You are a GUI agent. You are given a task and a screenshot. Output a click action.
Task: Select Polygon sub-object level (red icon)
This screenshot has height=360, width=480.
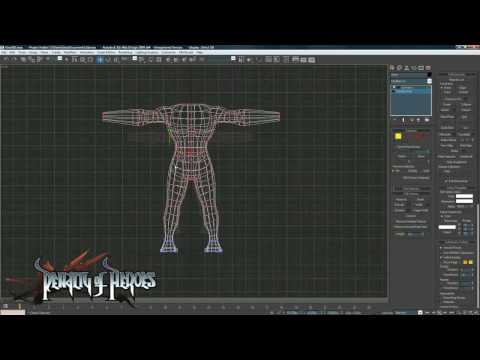[x=420, y=136]
